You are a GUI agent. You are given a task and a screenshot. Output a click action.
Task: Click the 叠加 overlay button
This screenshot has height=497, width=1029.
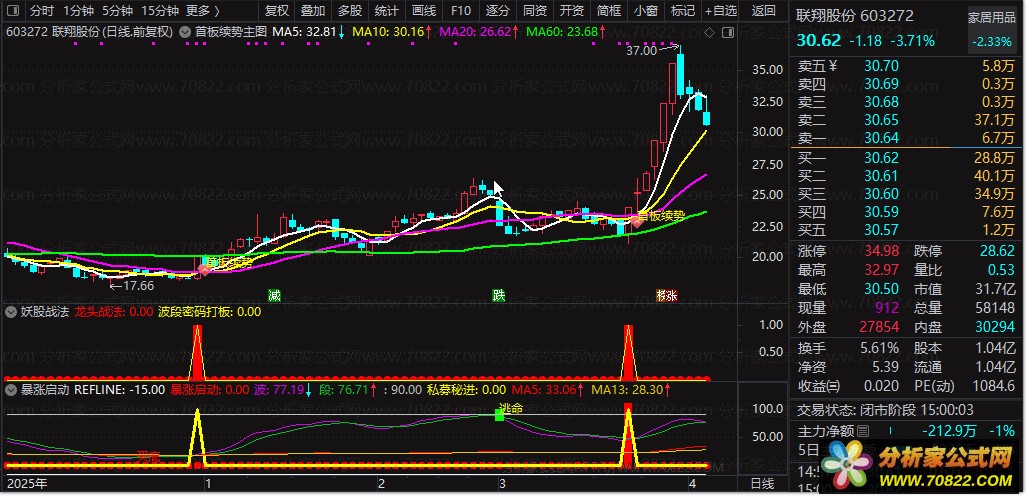(x=313, y=11)
